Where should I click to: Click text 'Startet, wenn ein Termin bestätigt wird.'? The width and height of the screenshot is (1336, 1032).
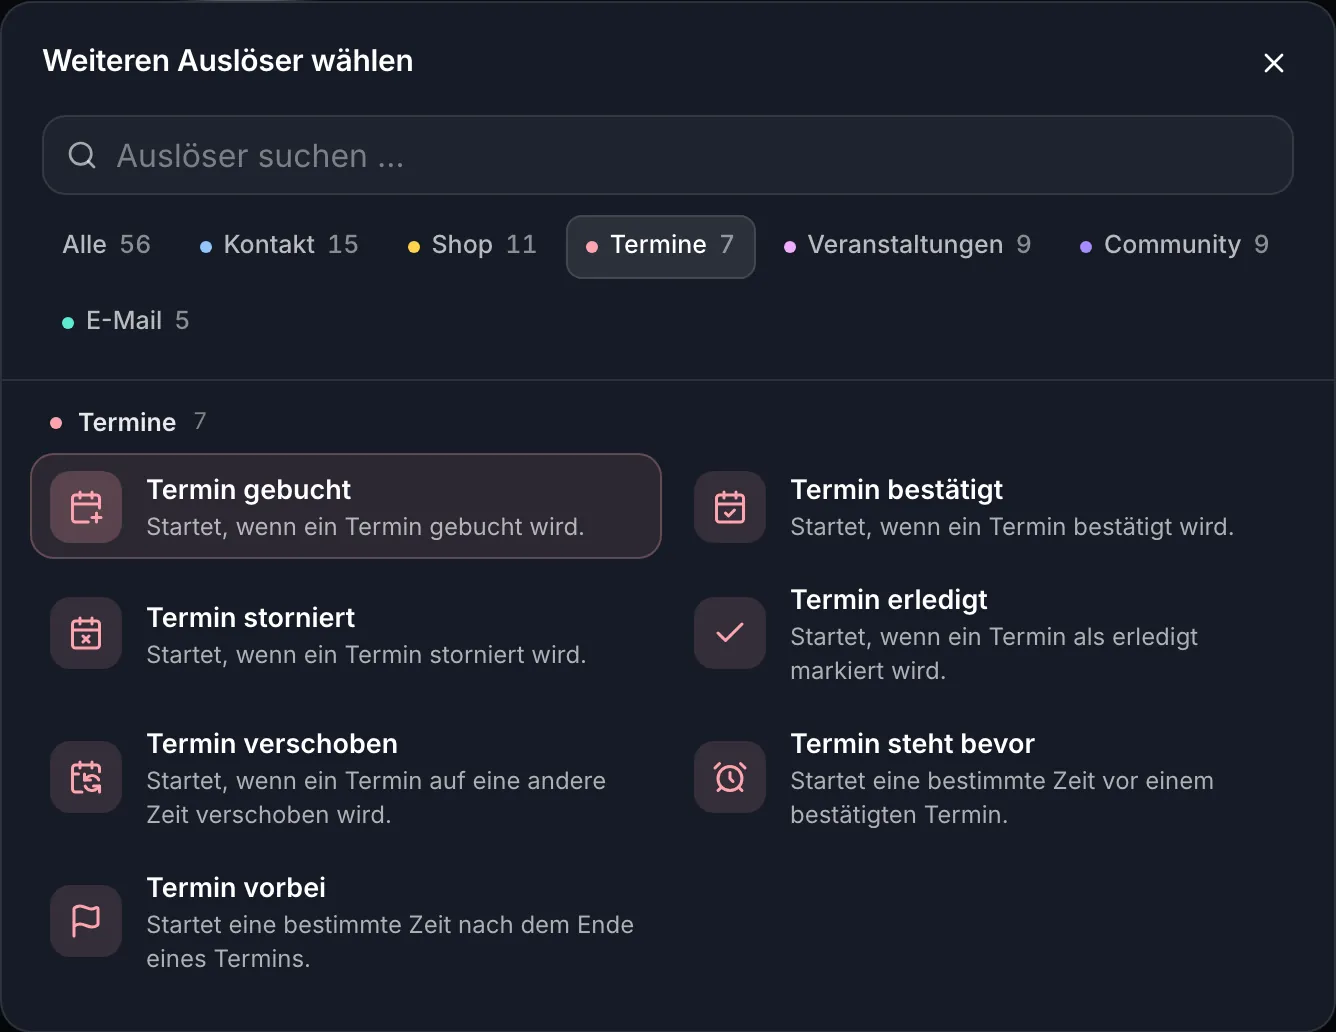click(x=1012, y=527)
